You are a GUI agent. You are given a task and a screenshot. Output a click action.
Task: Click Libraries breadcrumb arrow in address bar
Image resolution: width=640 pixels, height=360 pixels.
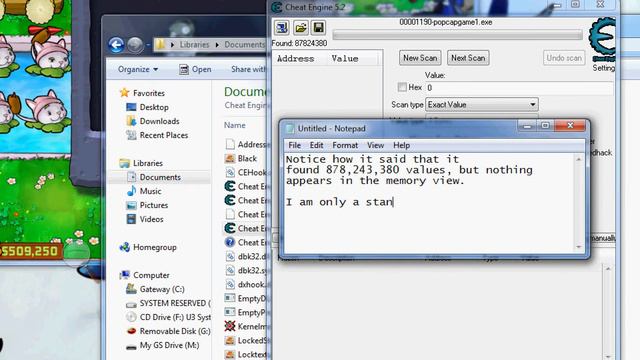(217, 44)
